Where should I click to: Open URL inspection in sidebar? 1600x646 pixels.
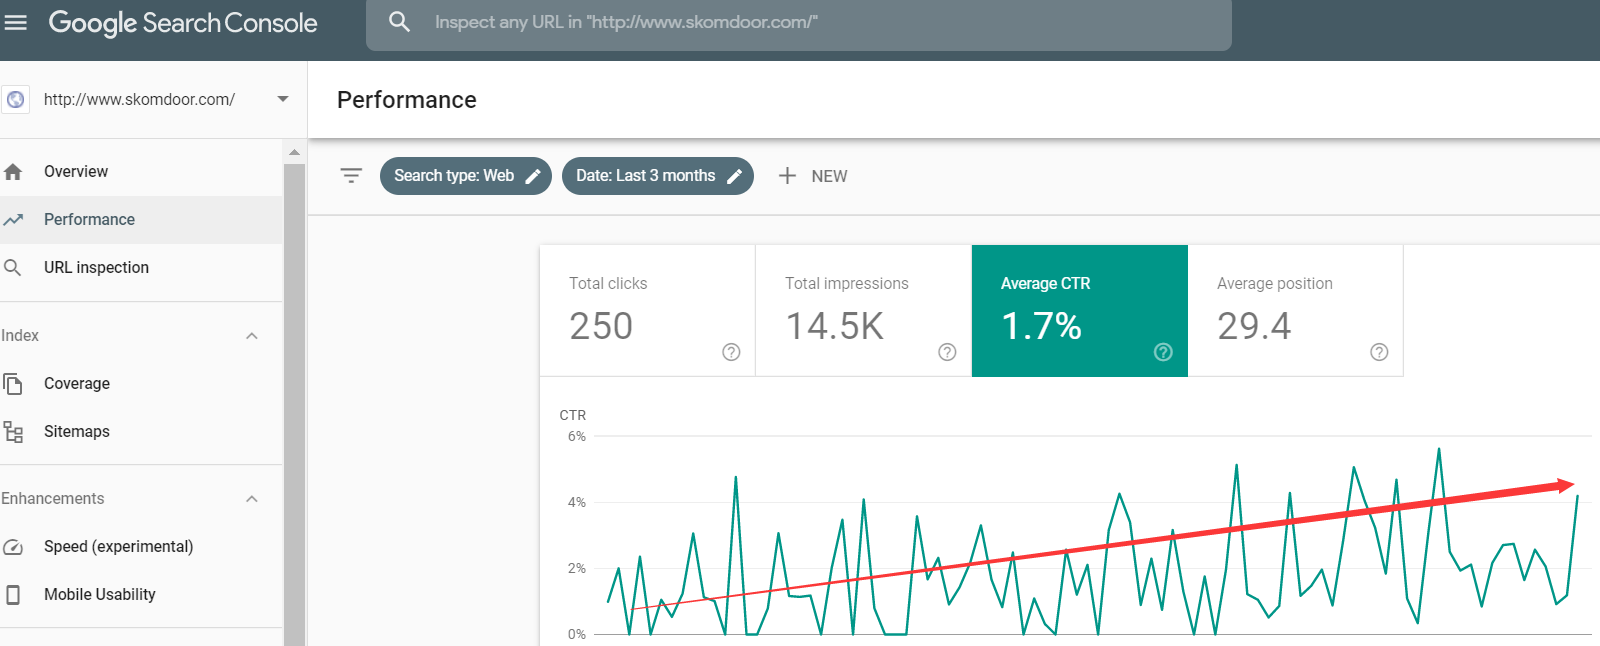click(142, 268)
